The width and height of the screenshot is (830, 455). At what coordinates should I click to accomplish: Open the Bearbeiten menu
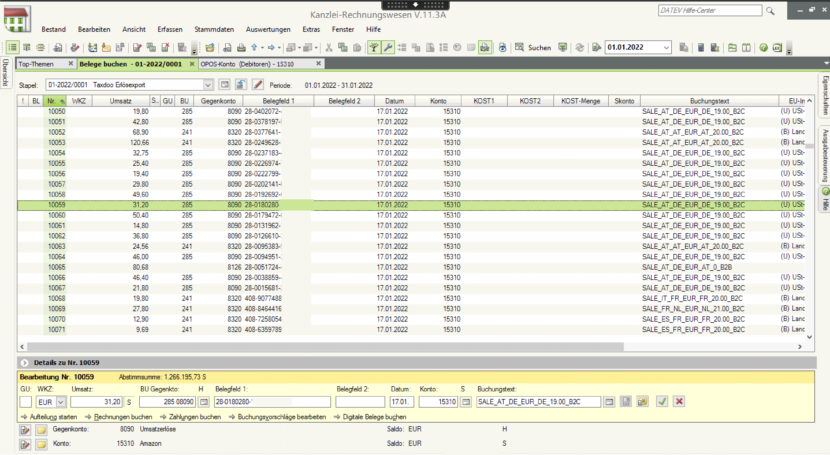[x=94, y=30]
